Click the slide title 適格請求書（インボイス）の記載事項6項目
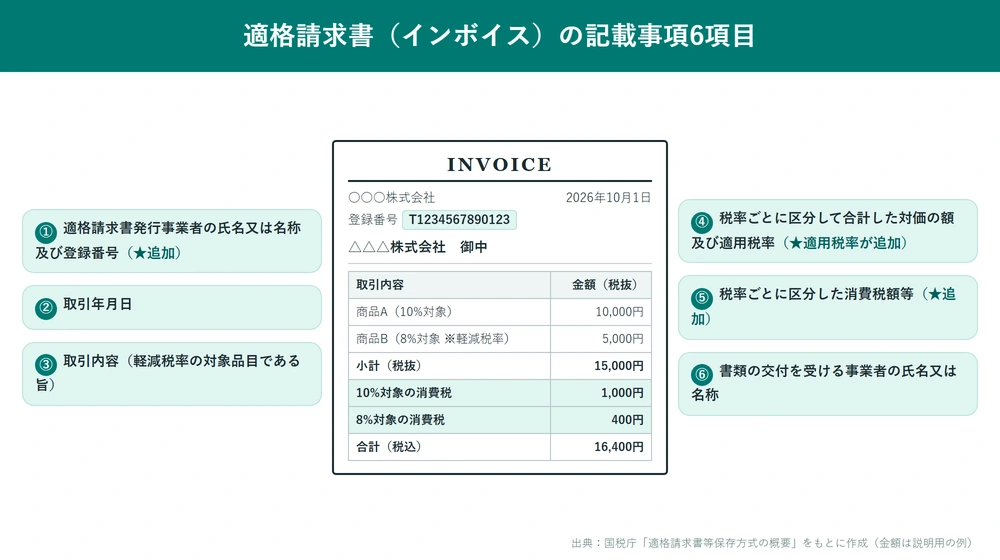 tap(499, 35)
